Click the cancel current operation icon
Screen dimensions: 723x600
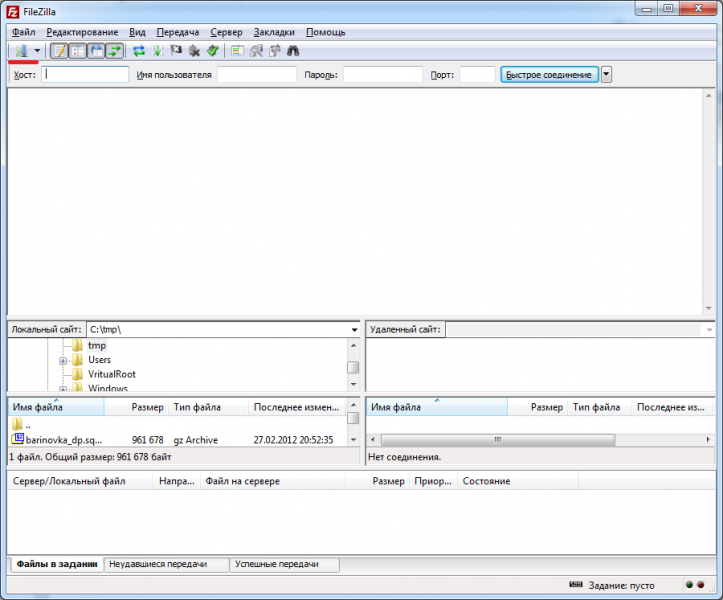176,51
